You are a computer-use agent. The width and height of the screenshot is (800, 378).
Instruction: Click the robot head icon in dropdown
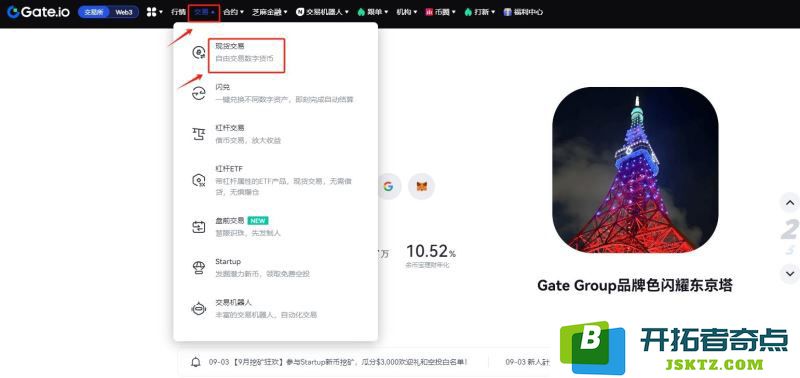point(198,309)
